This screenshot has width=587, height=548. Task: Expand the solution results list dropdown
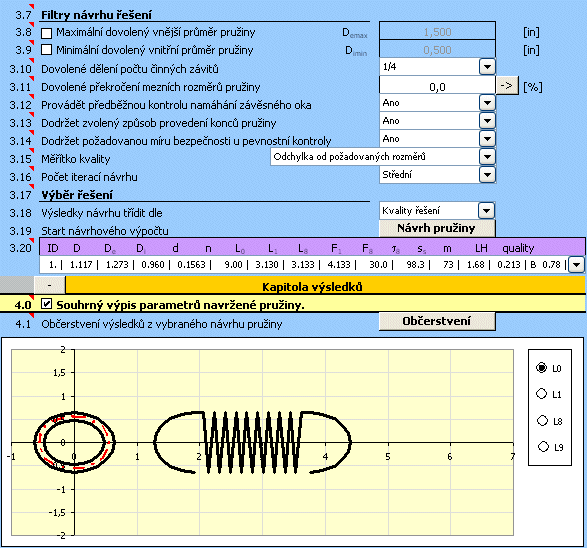(x=577, y=265)
